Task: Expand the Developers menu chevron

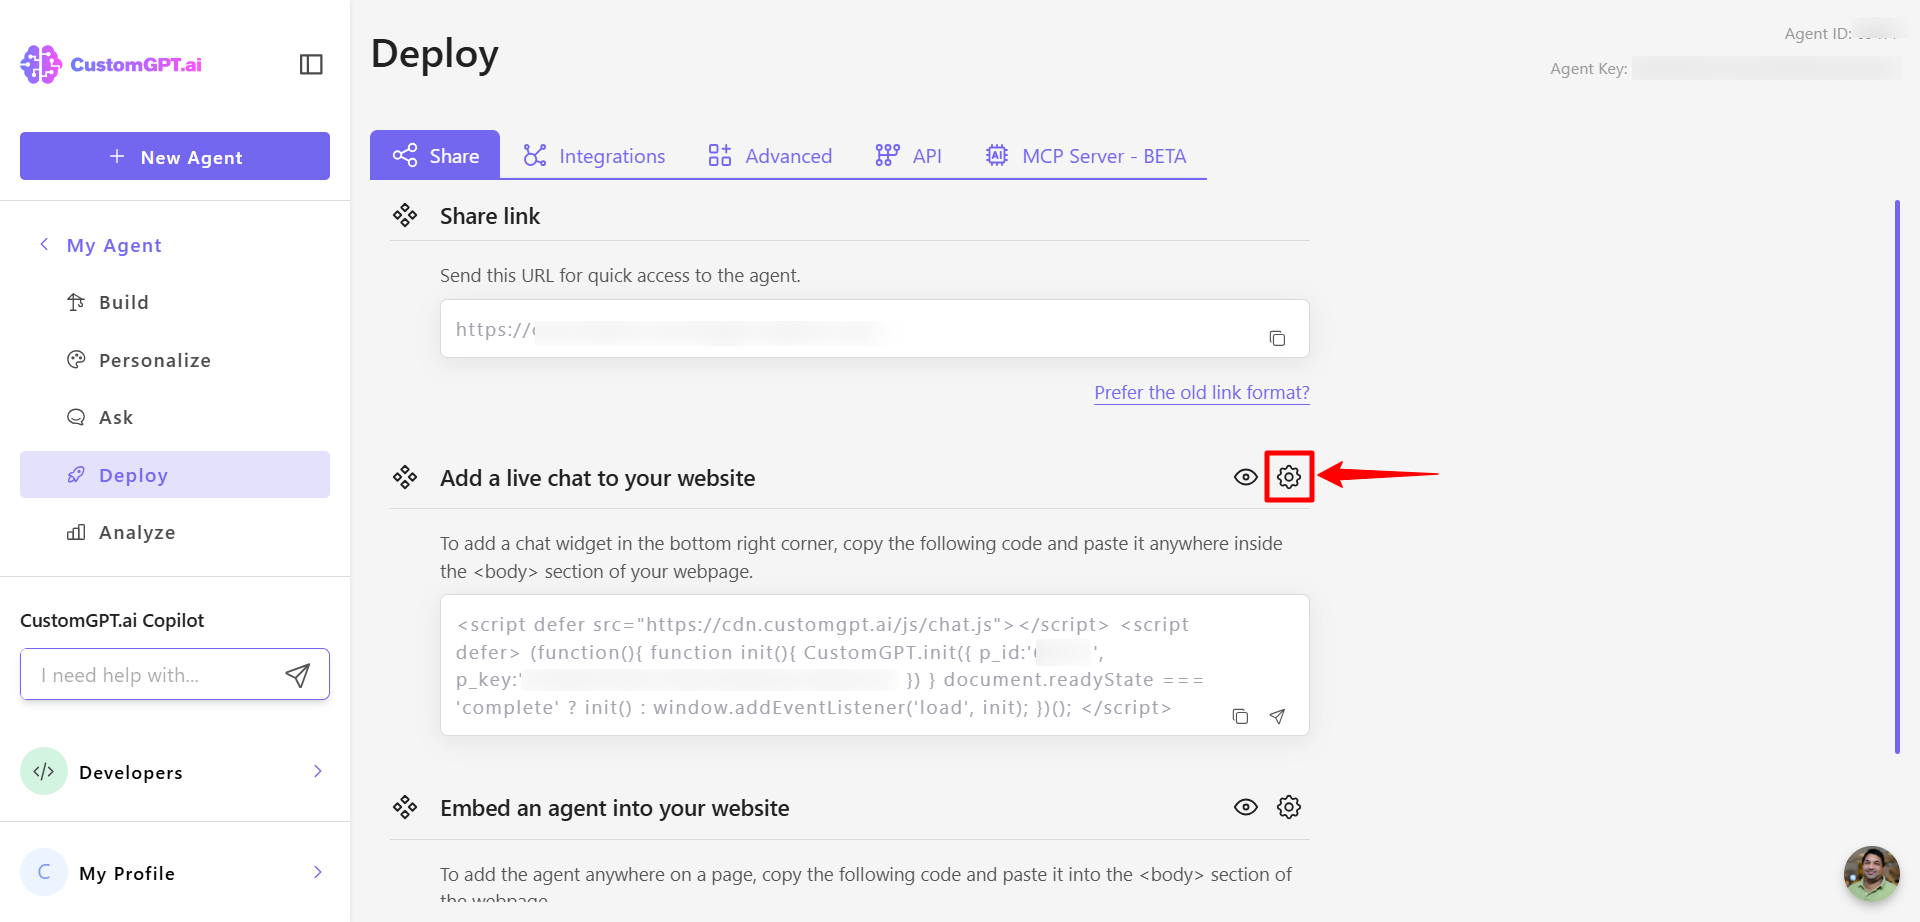Action: tap(318, 771)
